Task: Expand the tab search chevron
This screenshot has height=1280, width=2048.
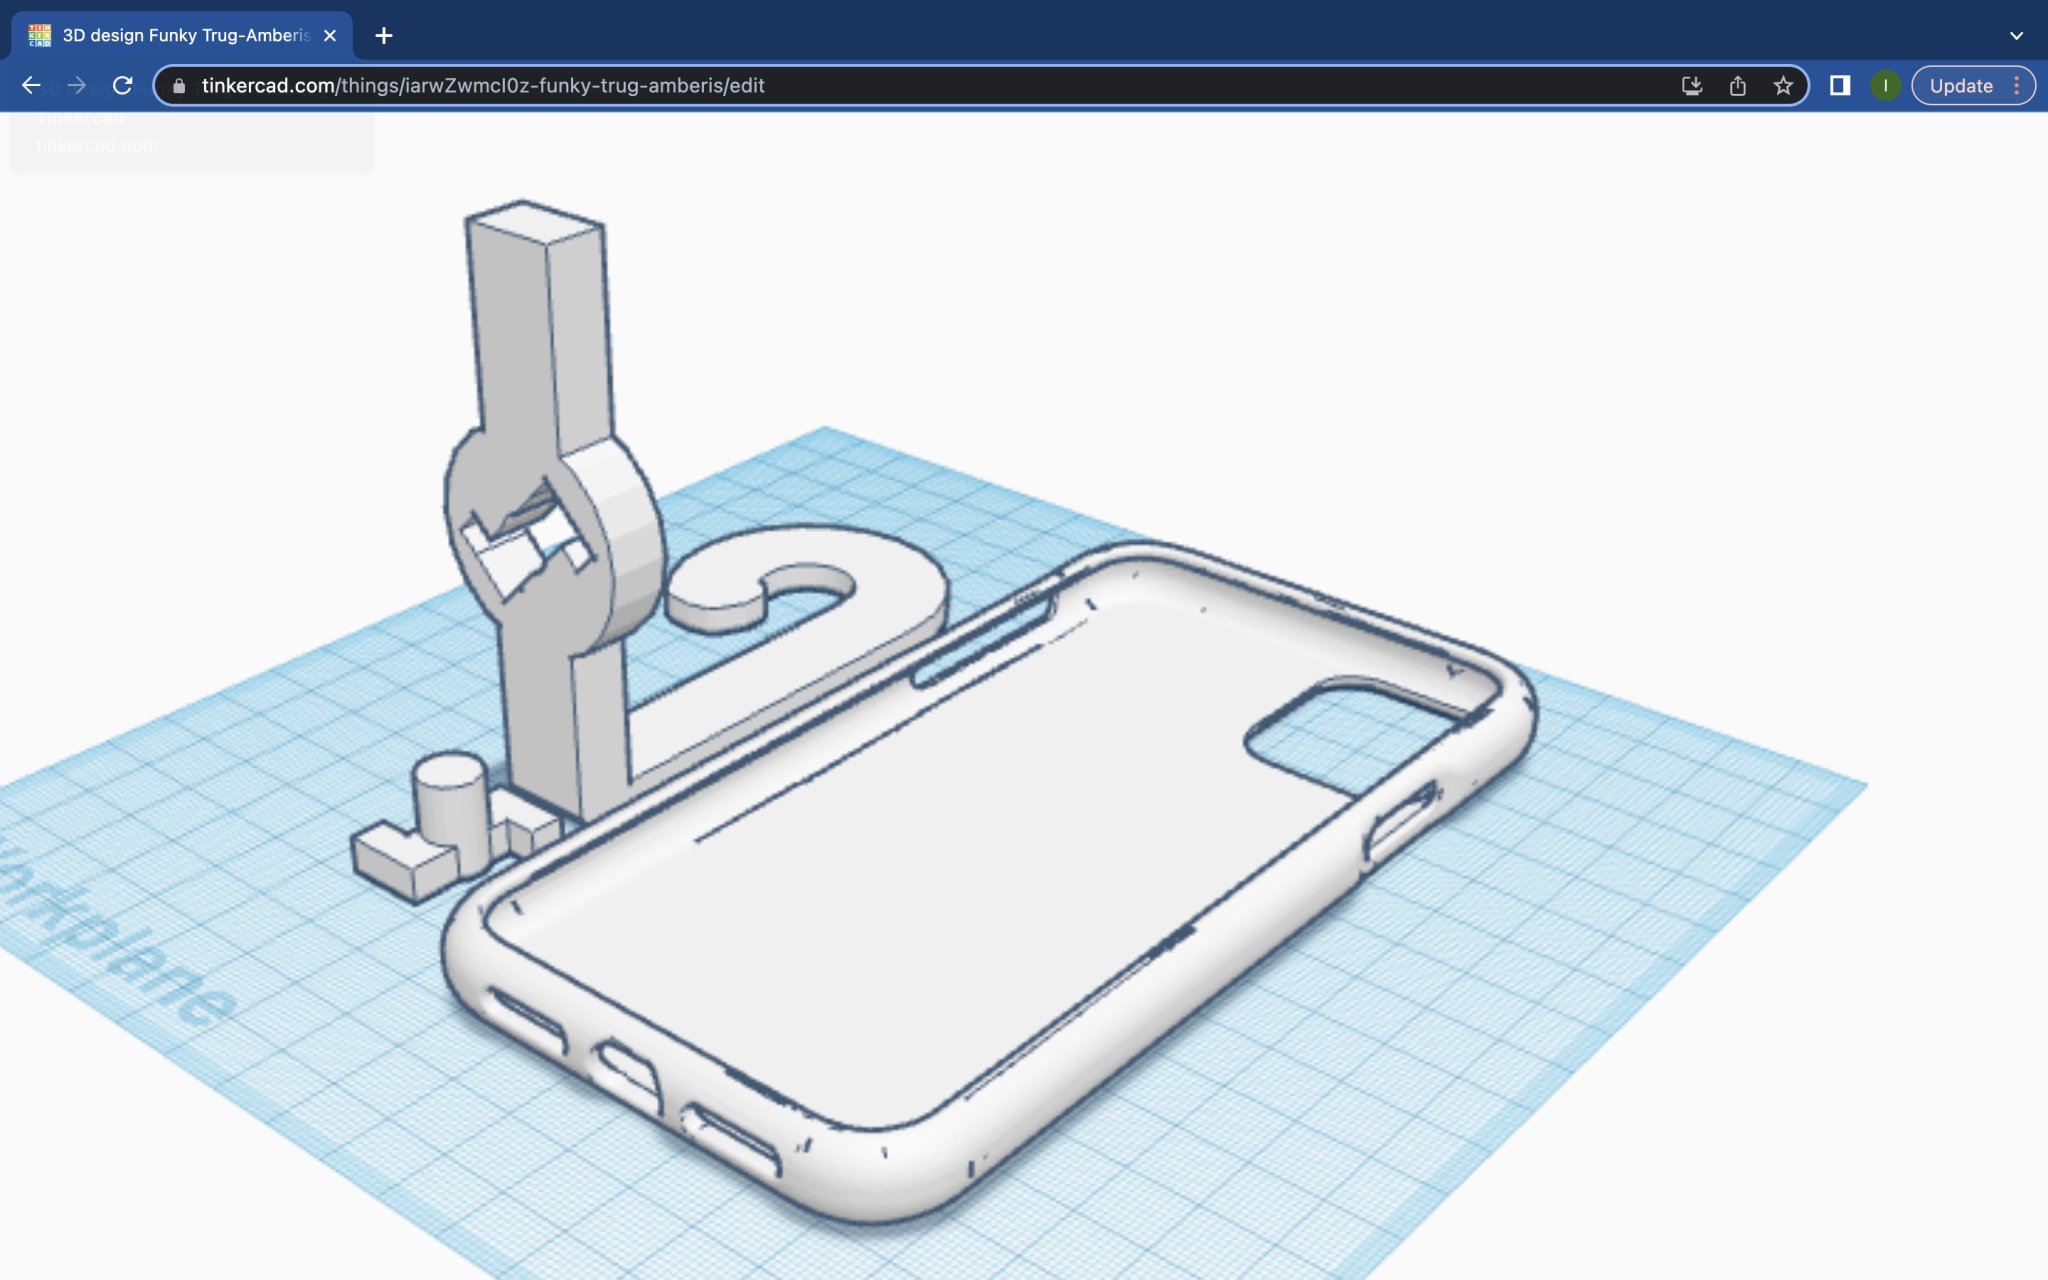Action: tap(2016, 36)
